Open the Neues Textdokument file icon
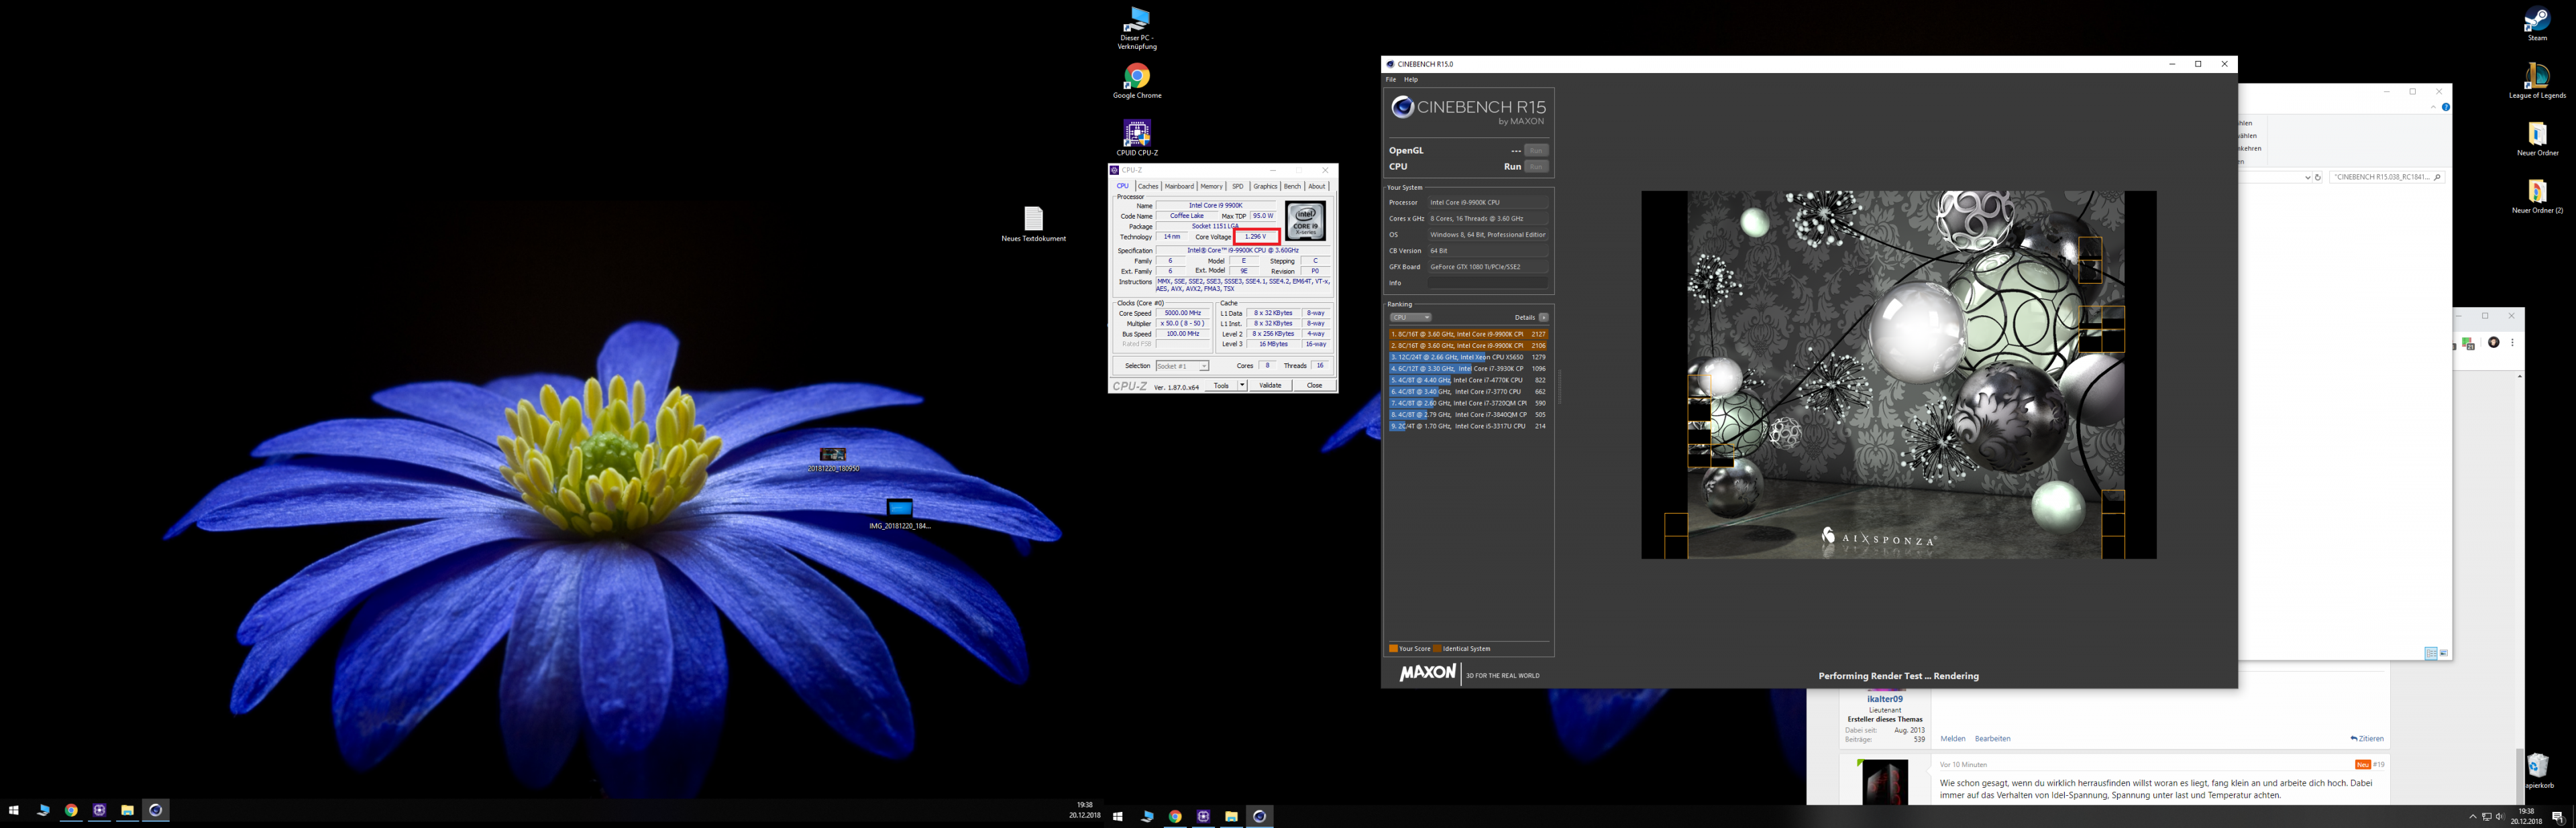This screenshot has width=2576, height=828. pos(1033,219)
